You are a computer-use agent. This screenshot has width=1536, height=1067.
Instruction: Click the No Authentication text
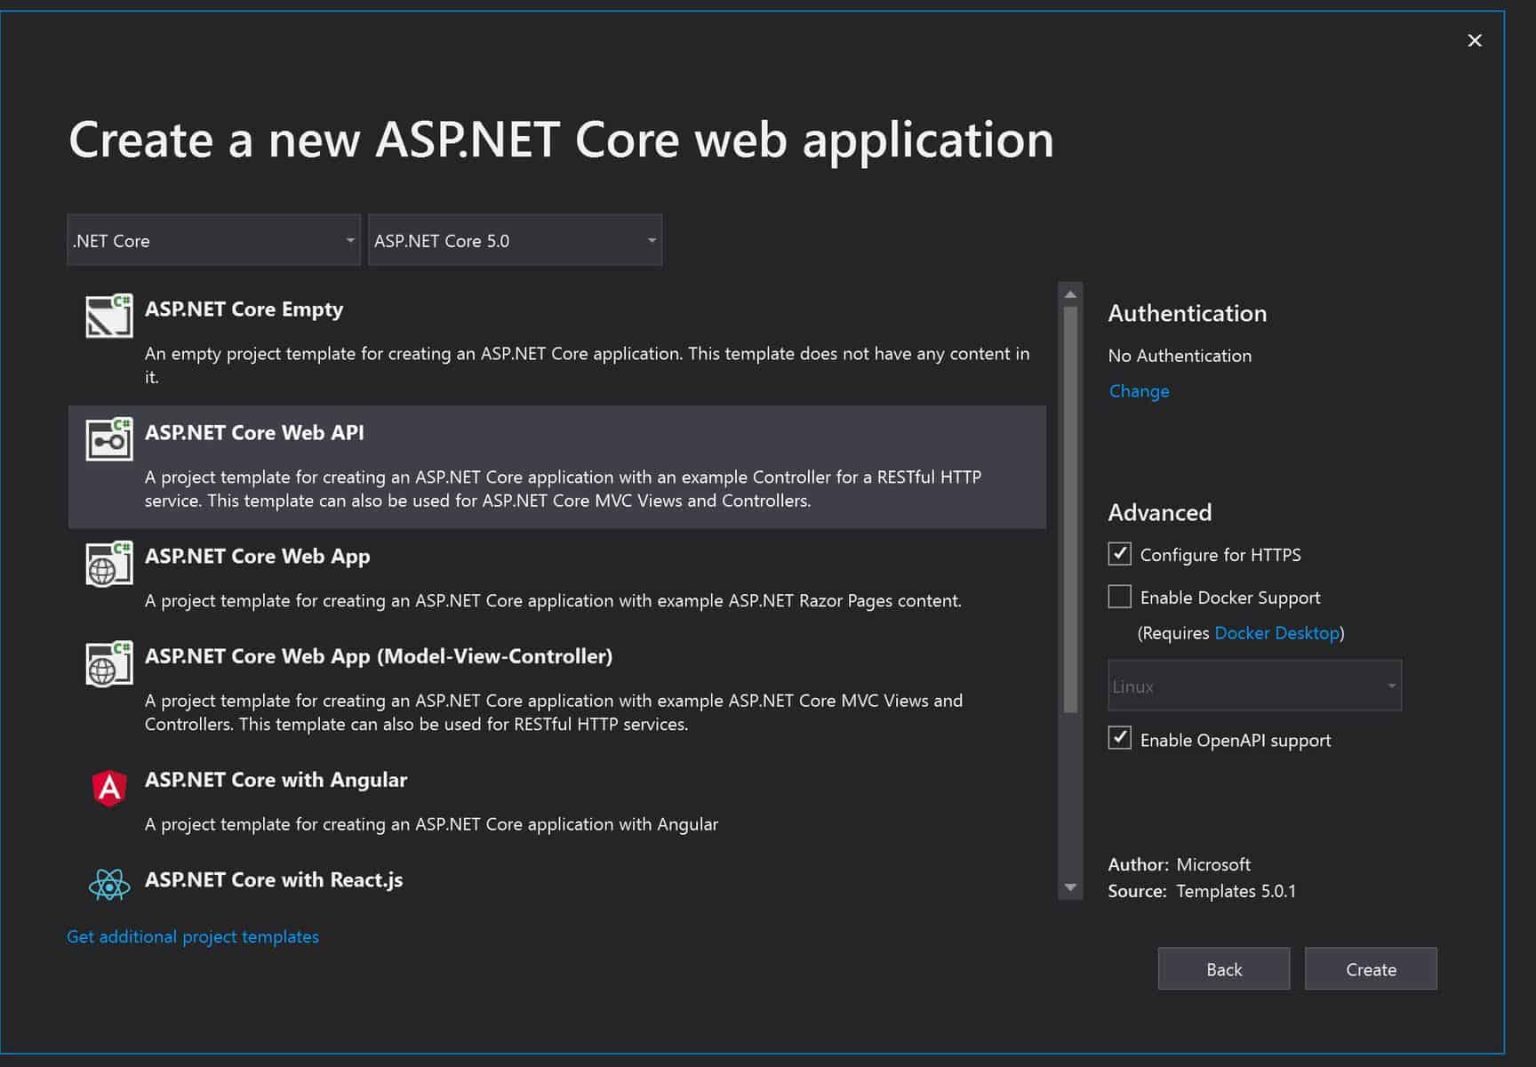1180,356
